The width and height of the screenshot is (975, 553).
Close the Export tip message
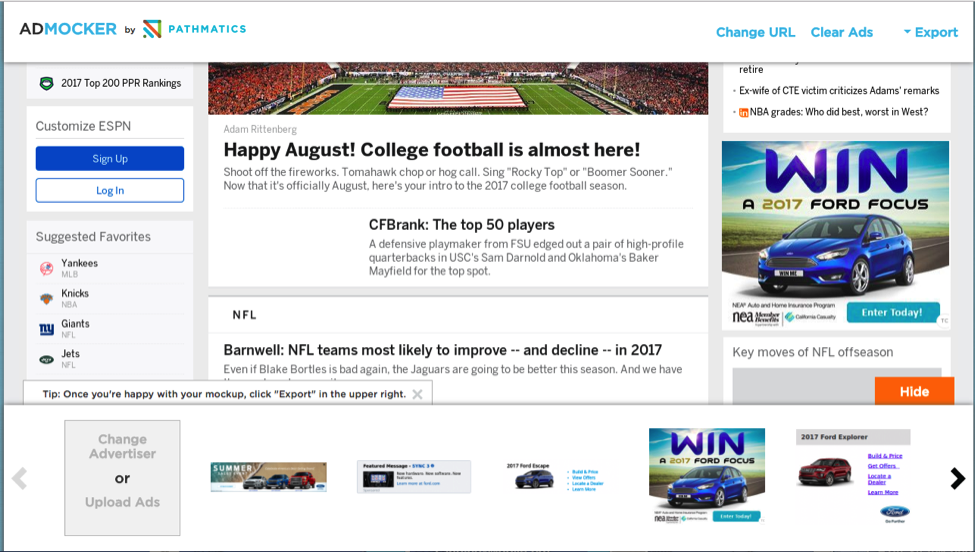point(417,394)
